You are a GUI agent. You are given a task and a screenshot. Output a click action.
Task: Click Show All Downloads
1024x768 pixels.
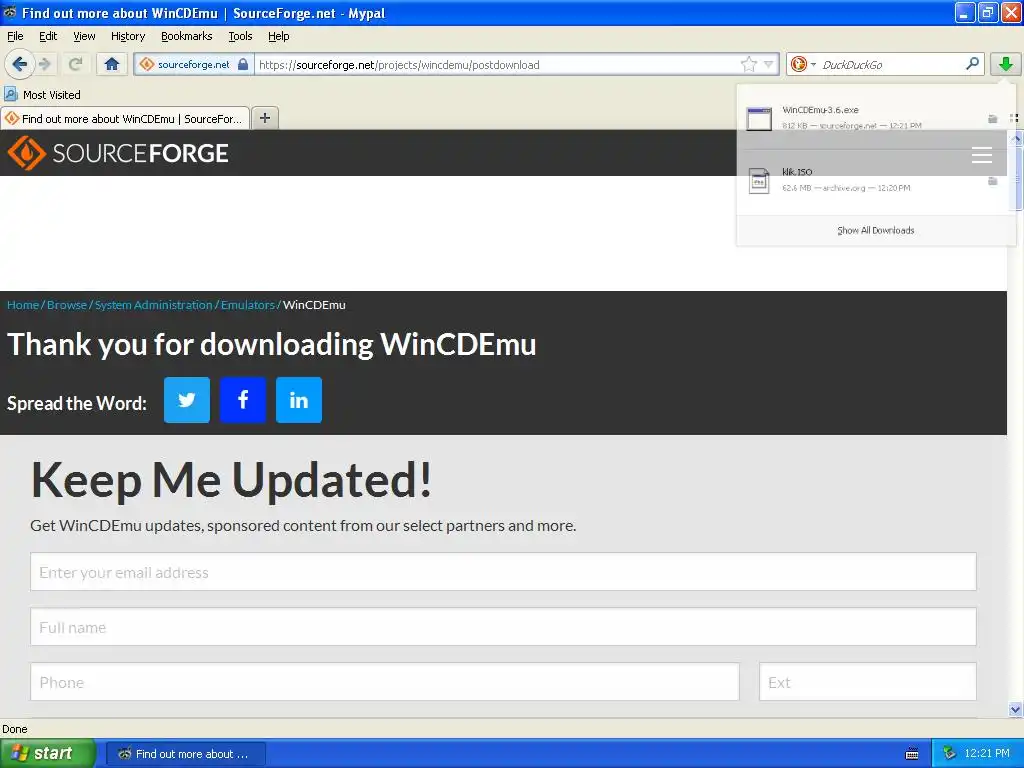pyautogui.click(x=875, y=231)
